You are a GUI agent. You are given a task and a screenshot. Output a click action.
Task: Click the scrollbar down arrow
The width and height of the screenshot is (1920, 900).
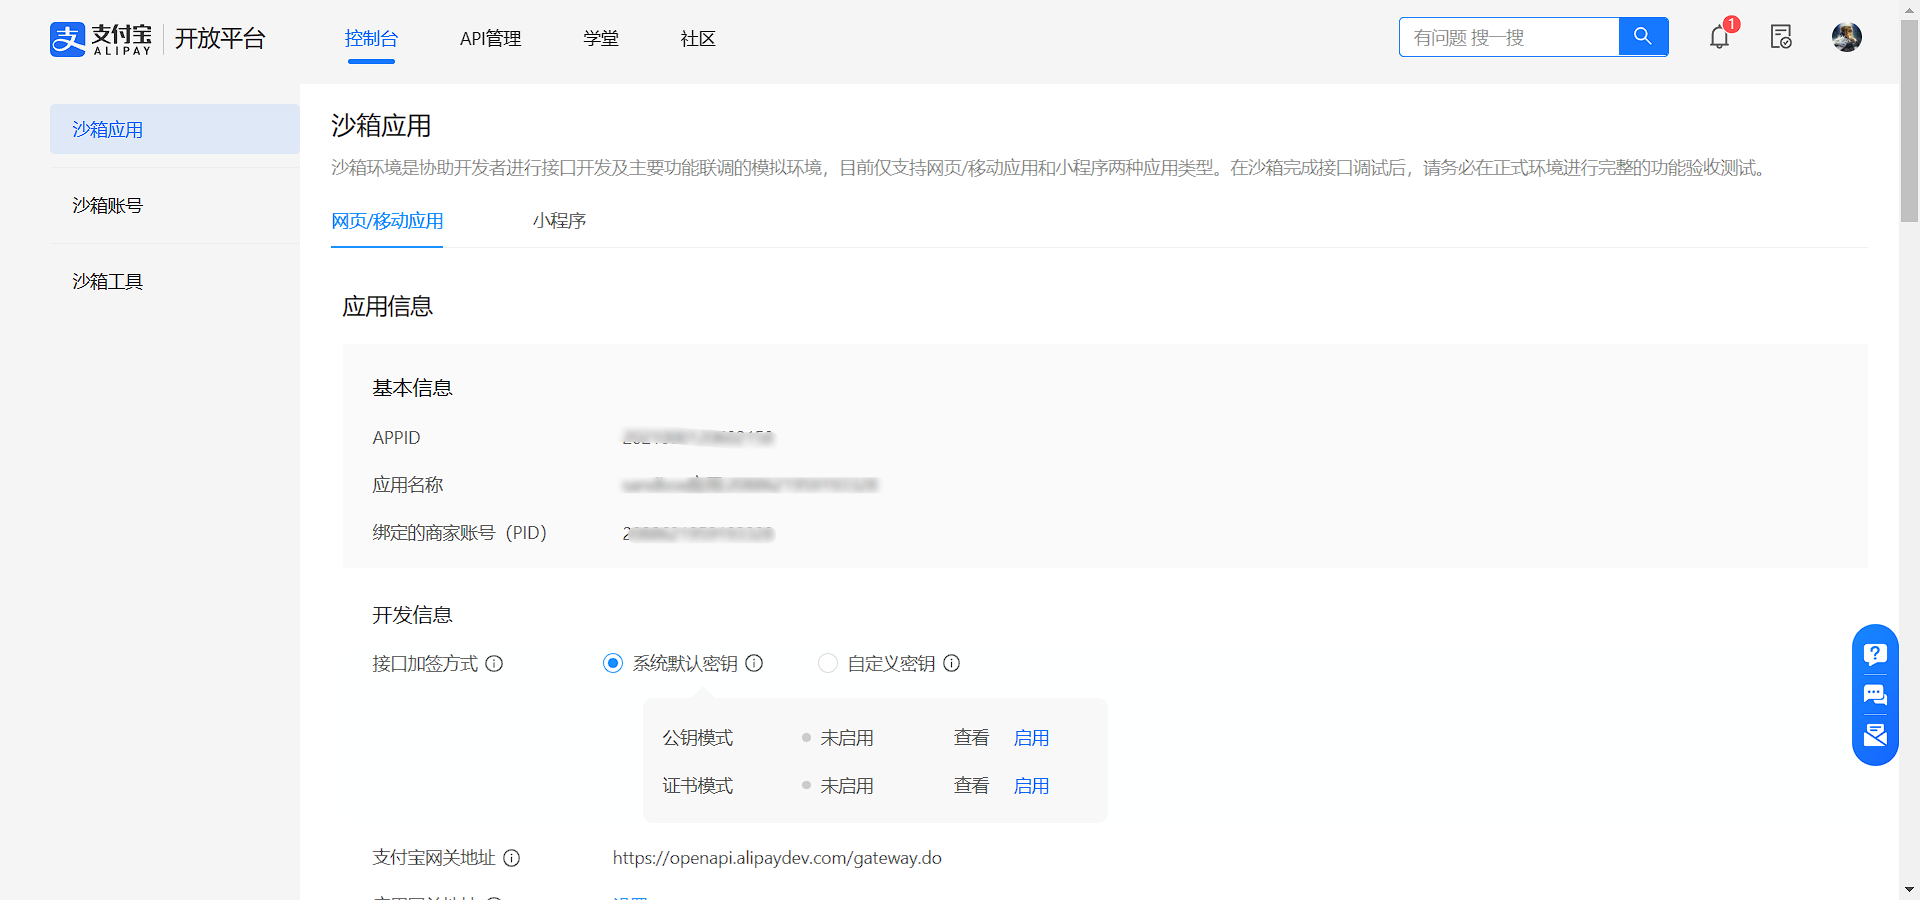coord(1909,889)
